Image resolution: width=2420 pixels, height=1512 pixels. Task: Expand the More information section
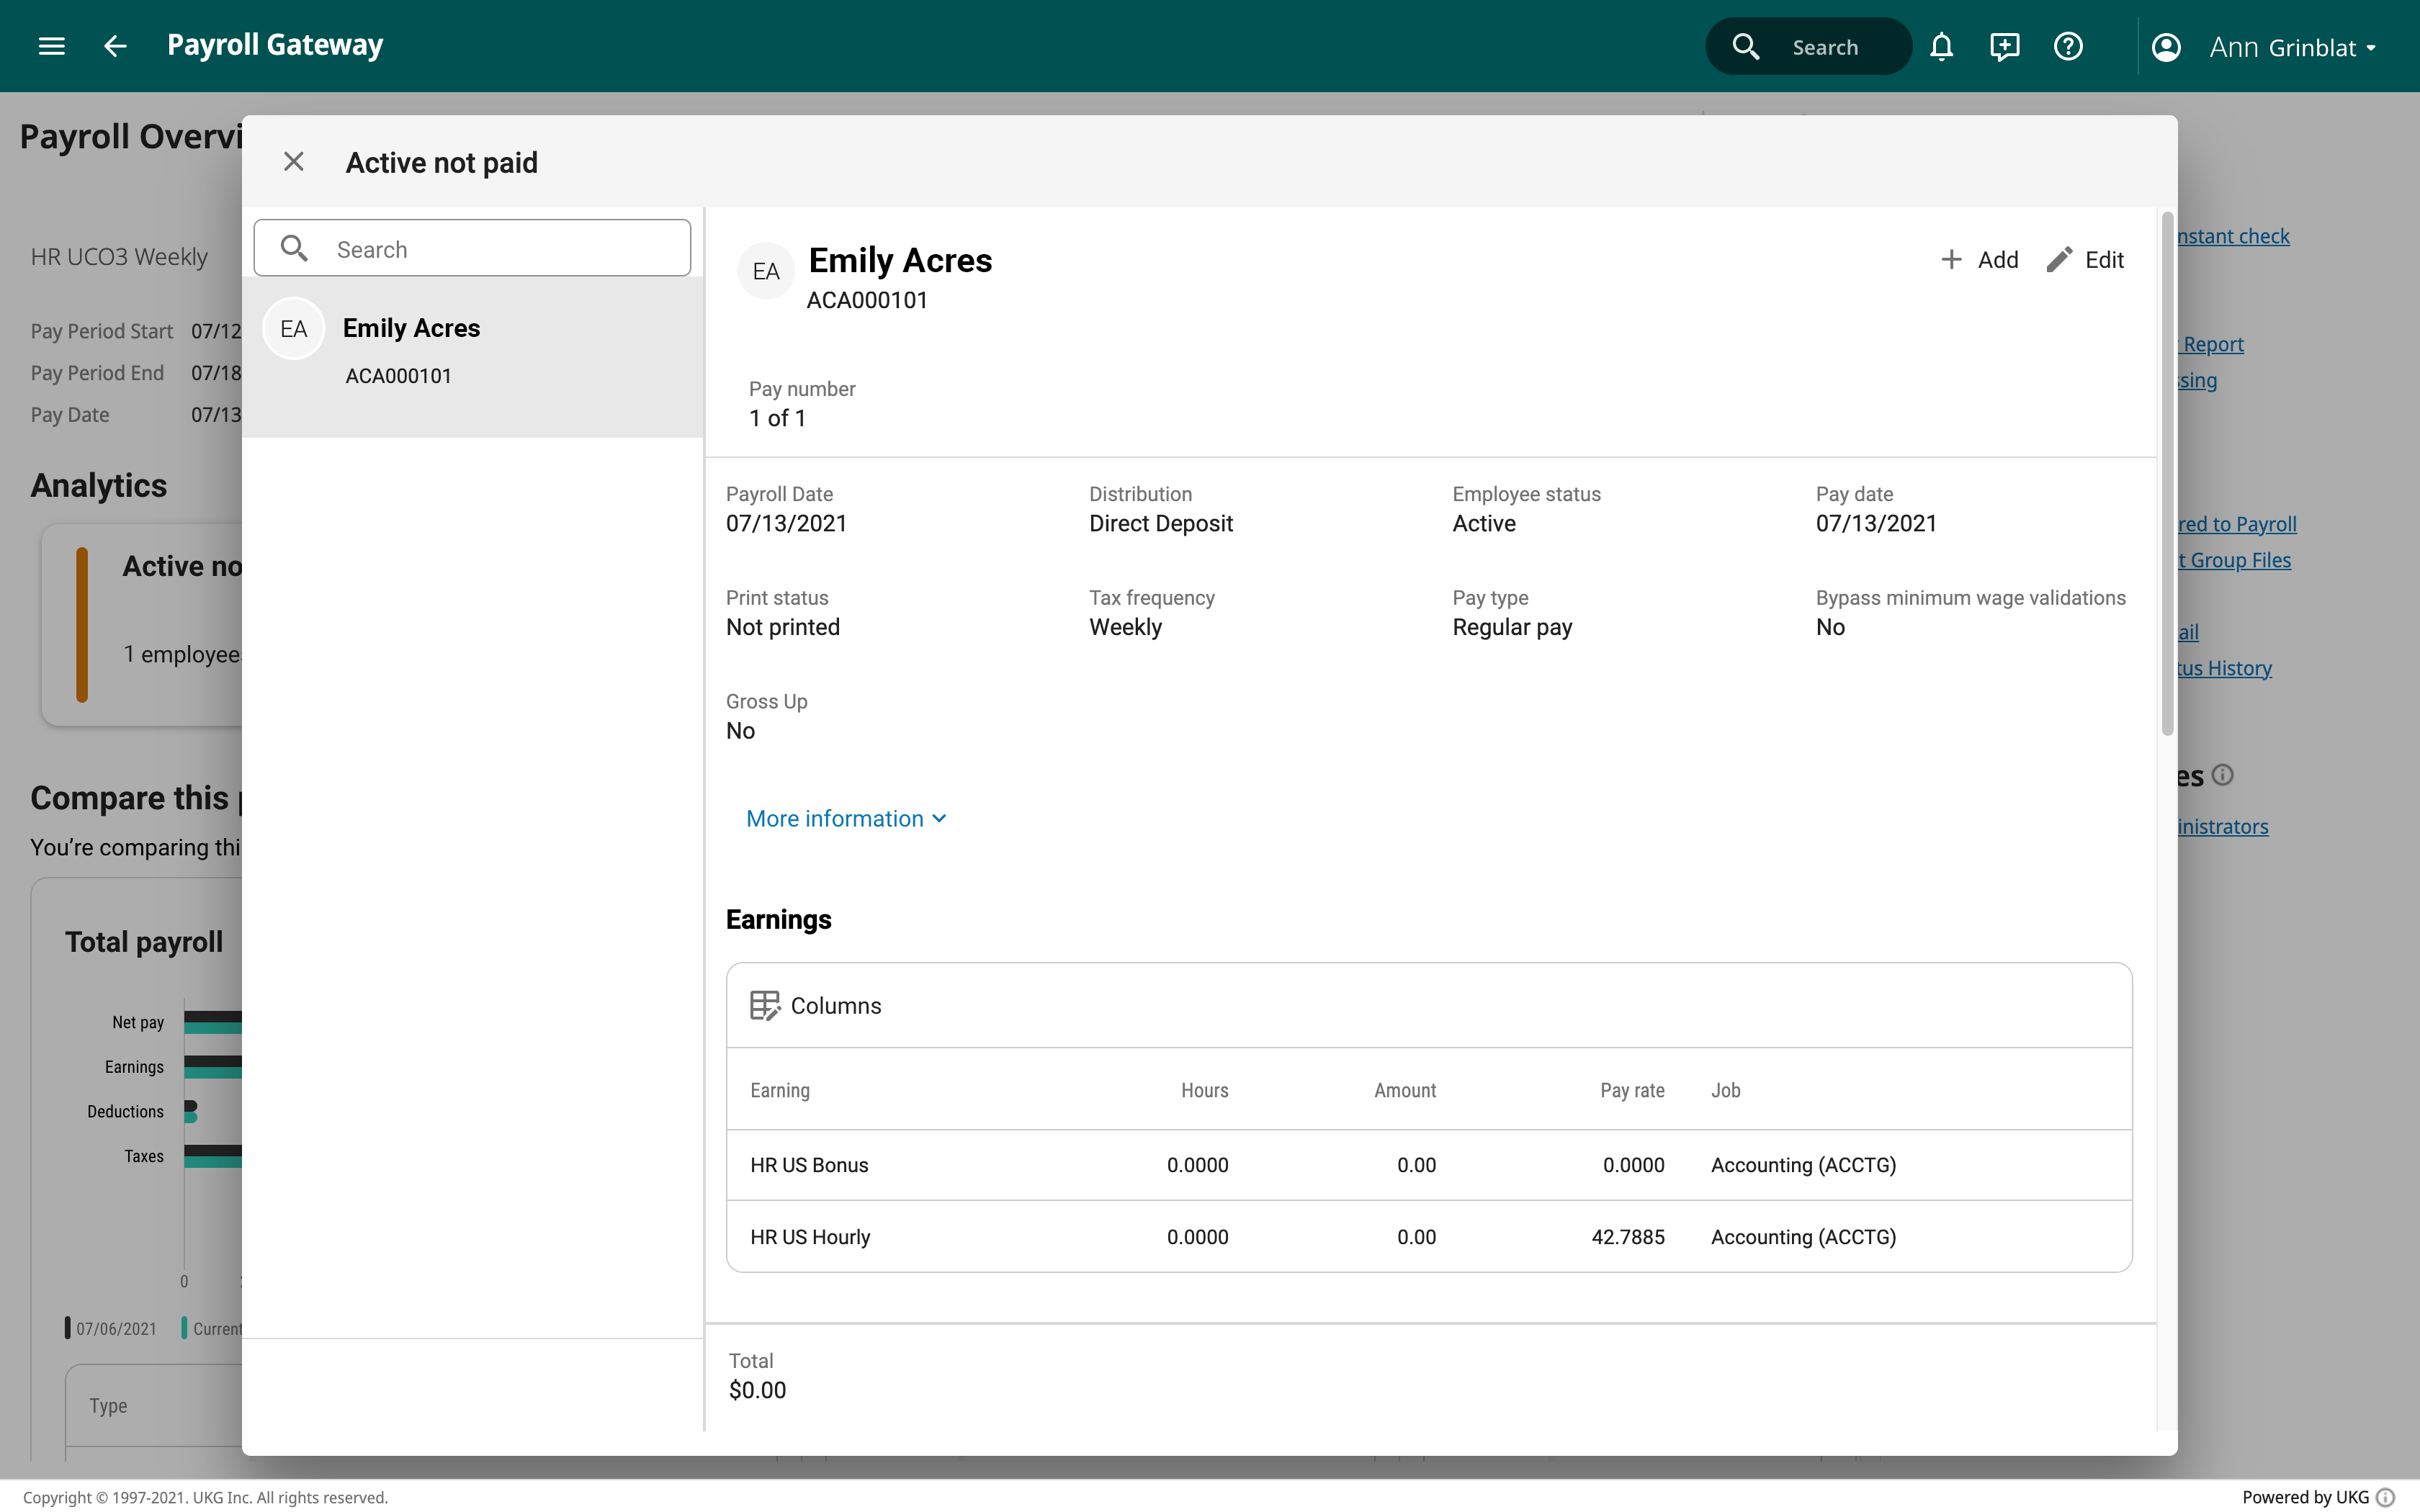click(846, 818)
